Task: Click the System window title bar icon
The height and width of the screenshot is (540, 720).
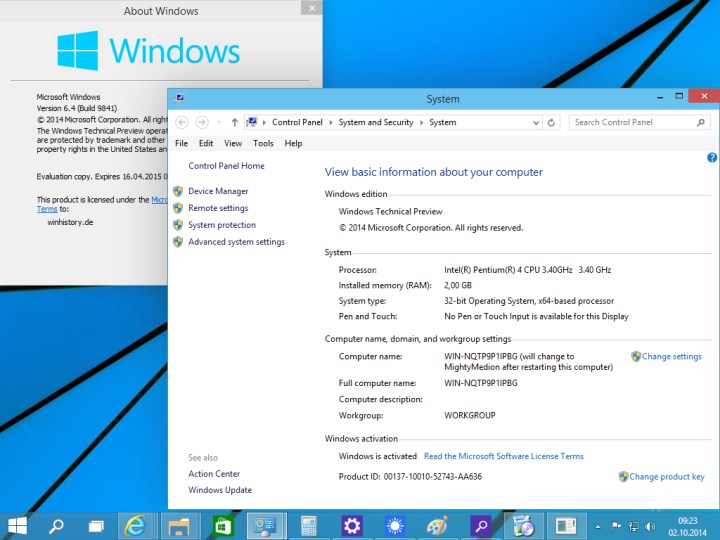Action: point(179,98)
